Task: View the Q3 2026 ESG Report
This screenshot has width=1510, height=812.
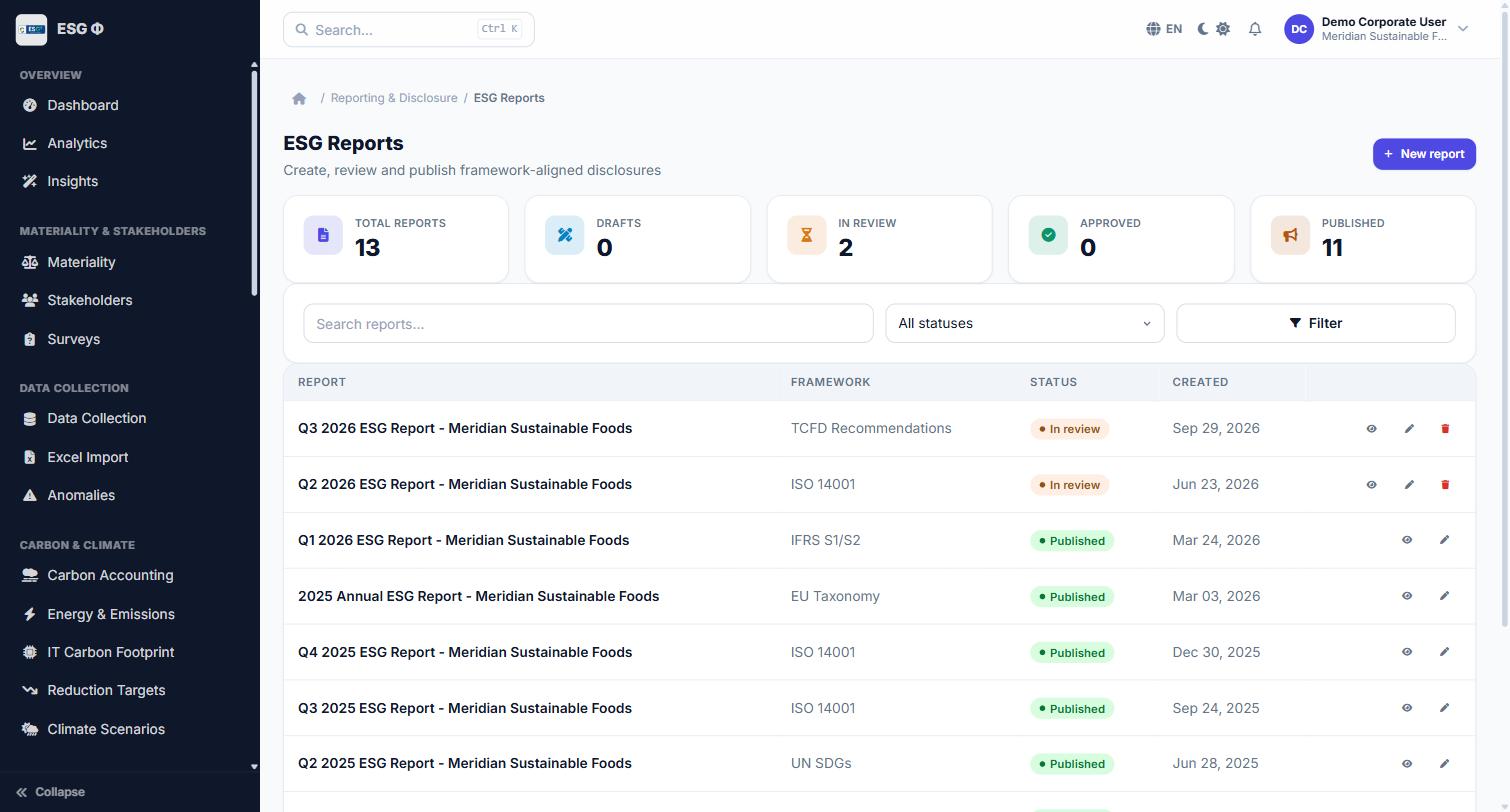Action: [x=1372, y=428]
